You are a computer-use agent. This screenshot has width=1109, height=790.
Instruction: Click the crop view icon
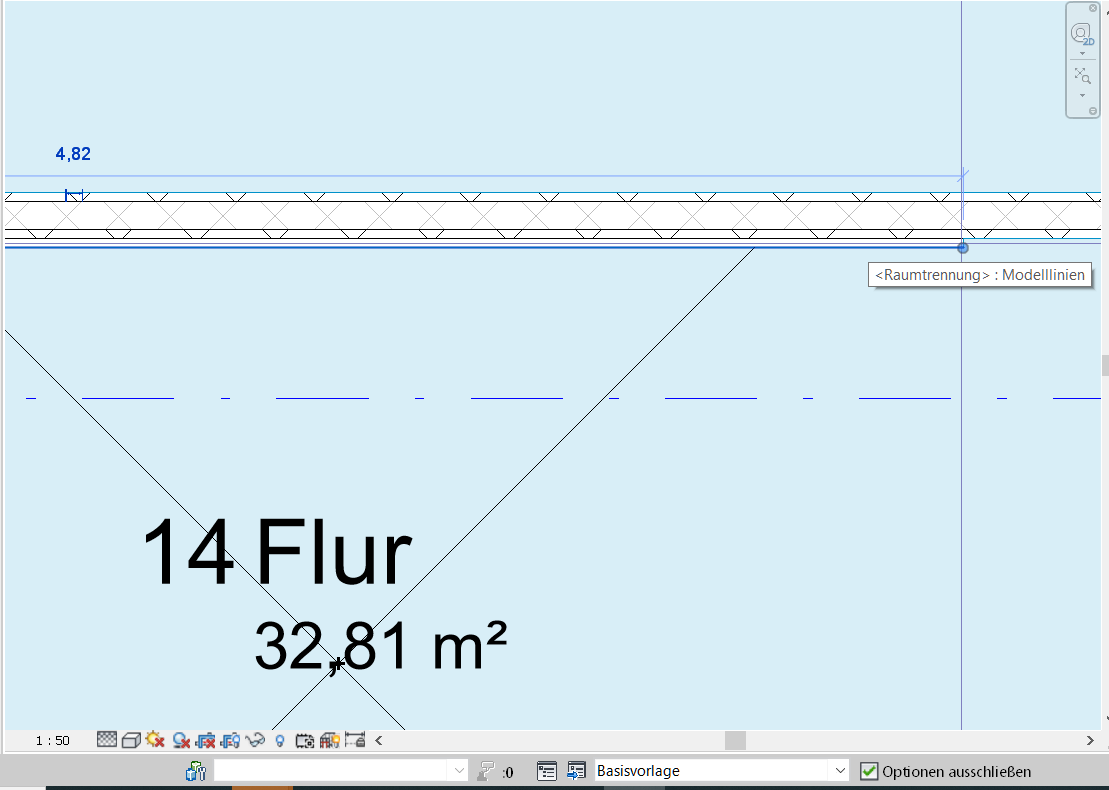(x=206, y=740)
